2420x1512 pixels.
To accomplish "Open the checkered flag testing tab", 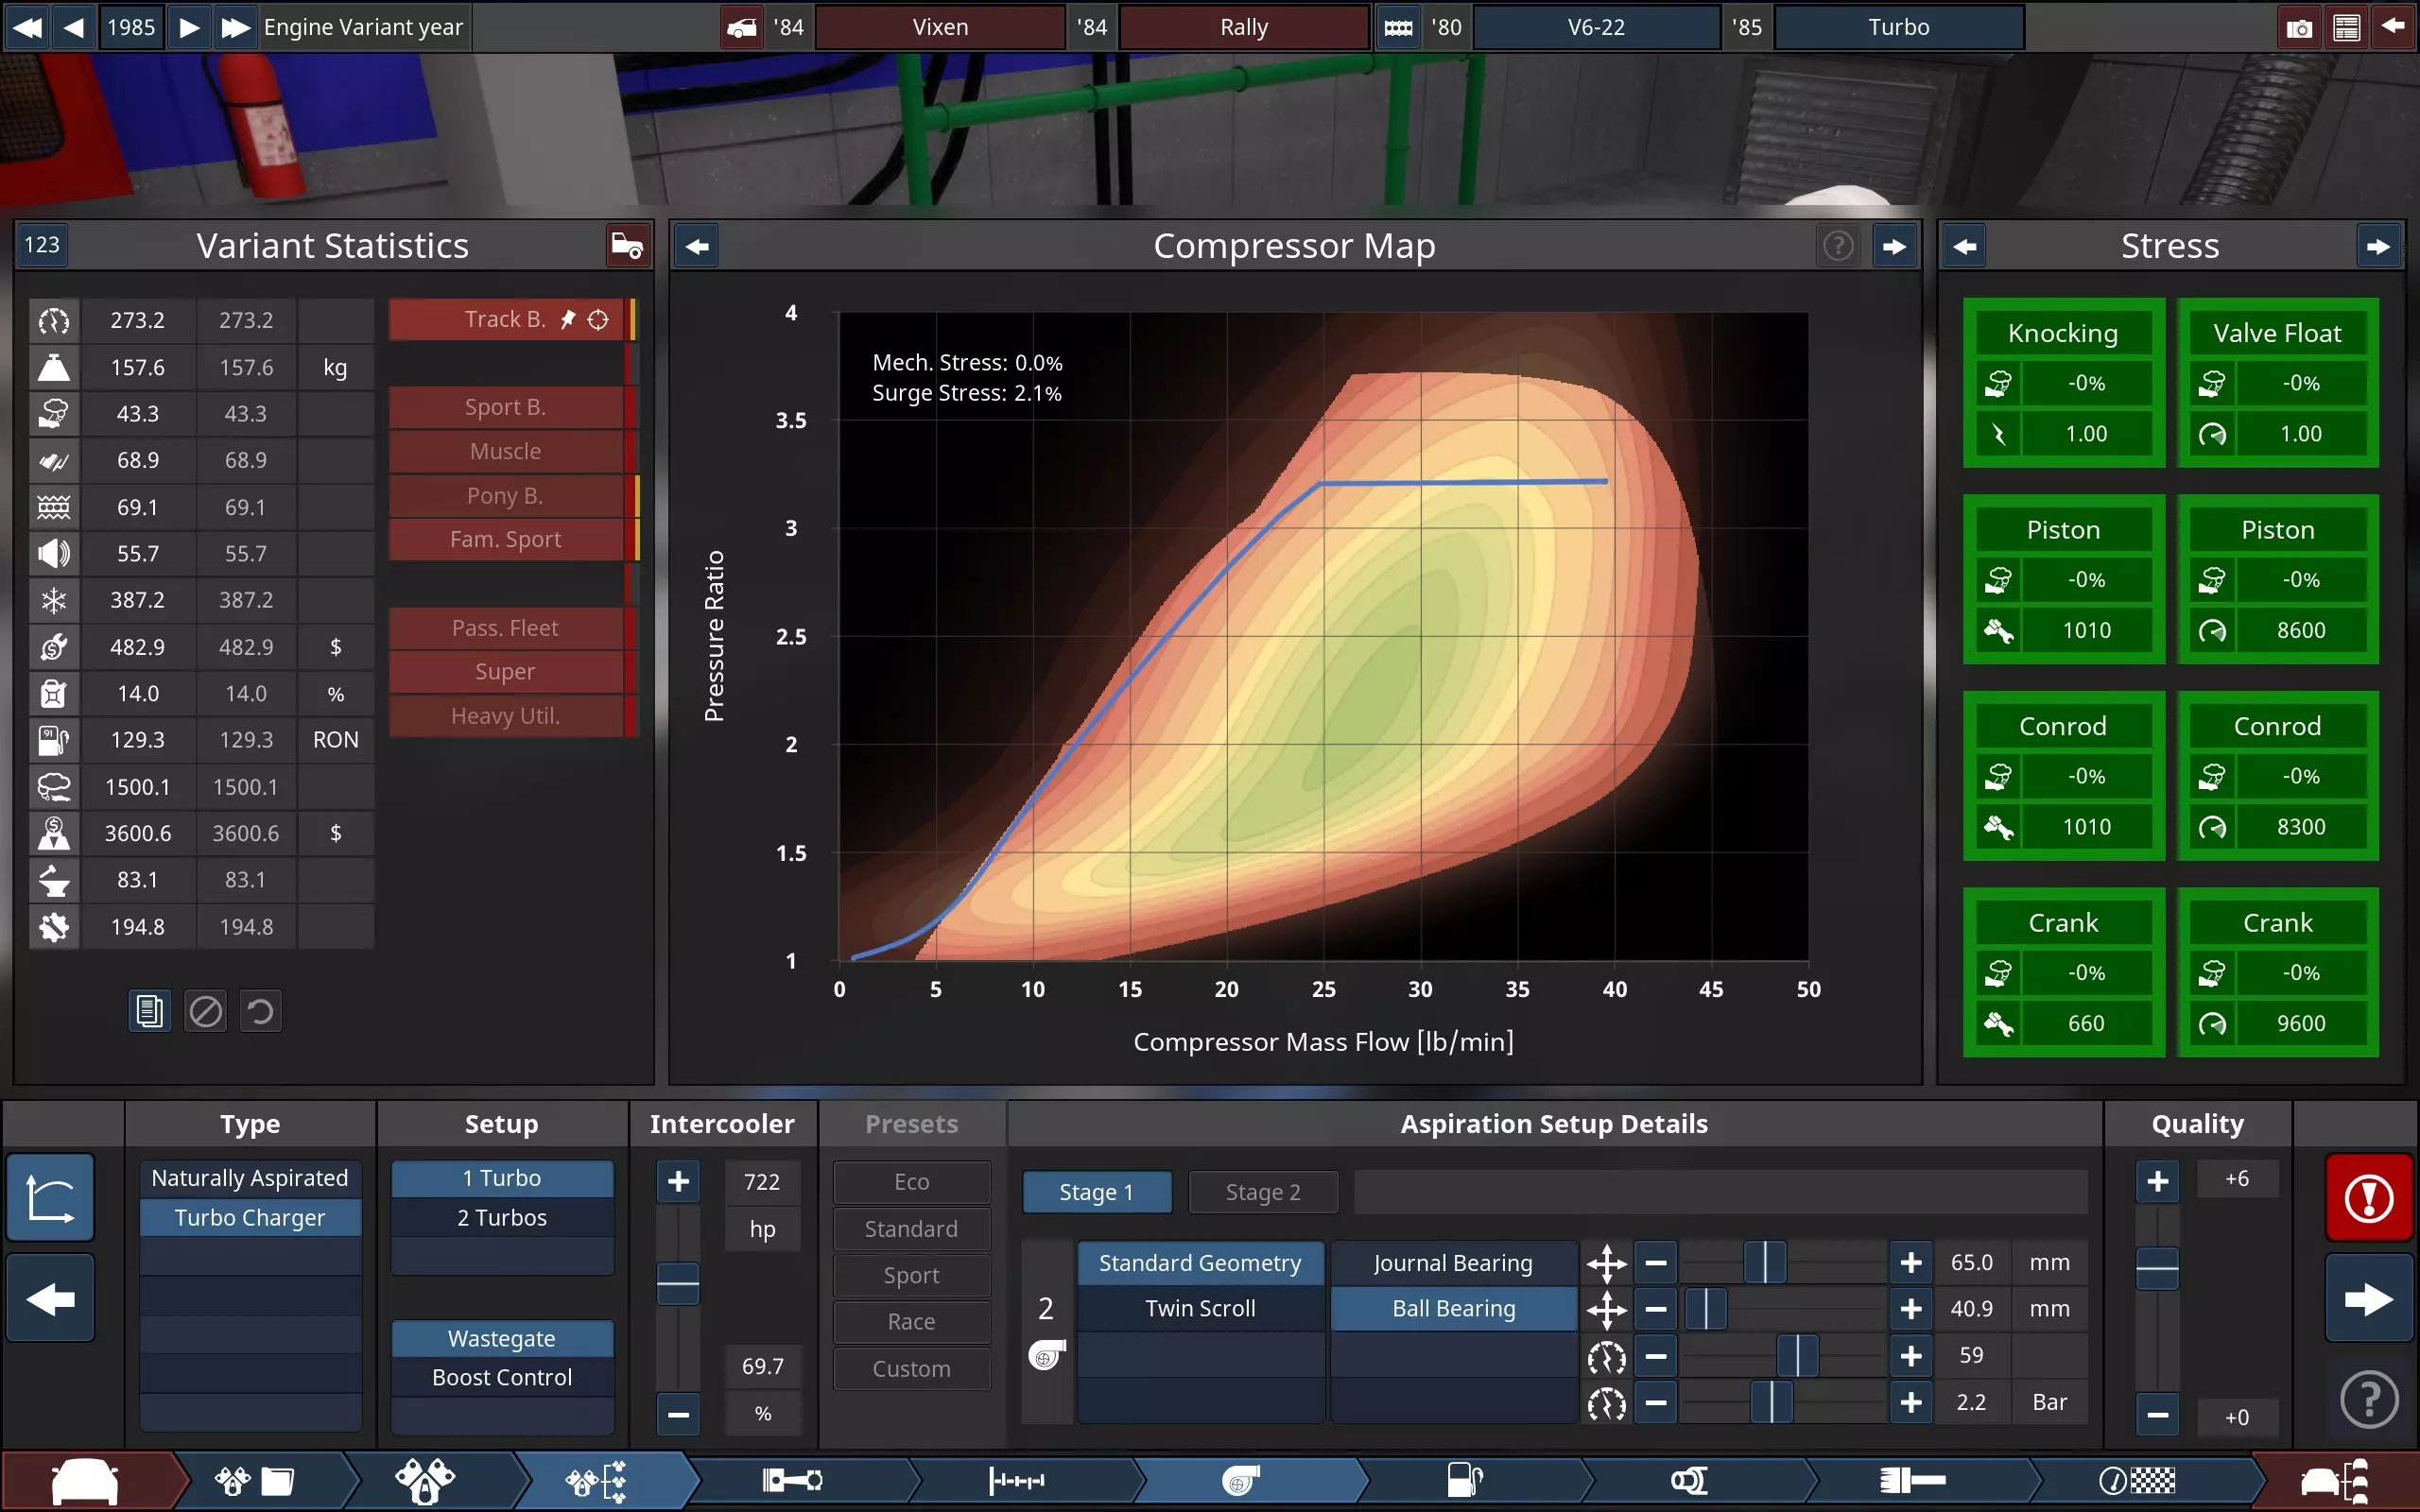I will click(2138, 1481).
